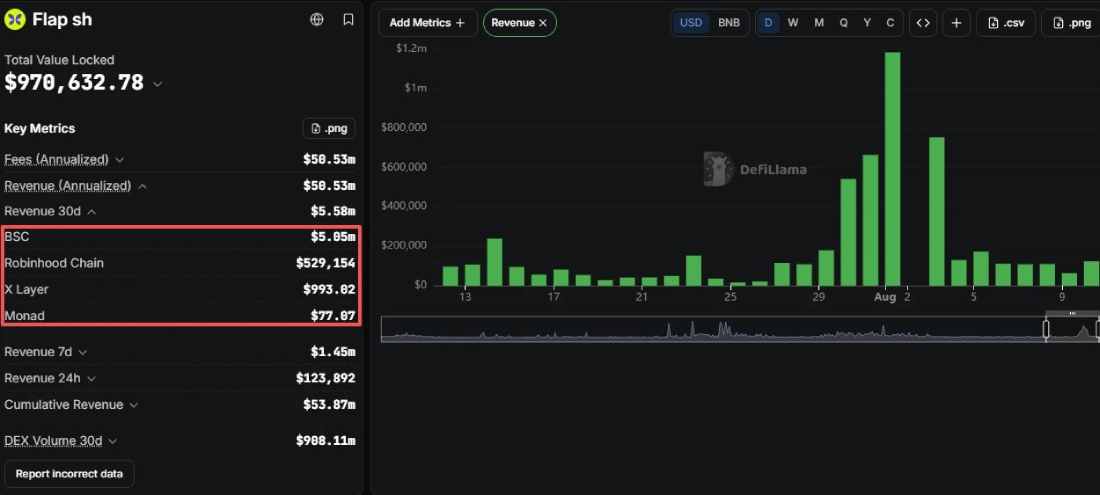Download chart data as .csv
This screenshot has height=495, width=1100.
pyautogui.click(x=1006, y=22)
